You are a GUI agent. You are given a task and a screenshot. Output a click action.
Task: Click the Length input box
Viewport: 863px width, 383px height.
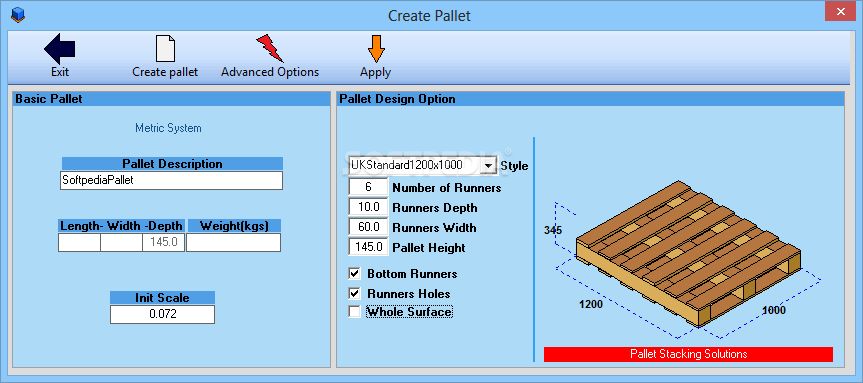80,243
